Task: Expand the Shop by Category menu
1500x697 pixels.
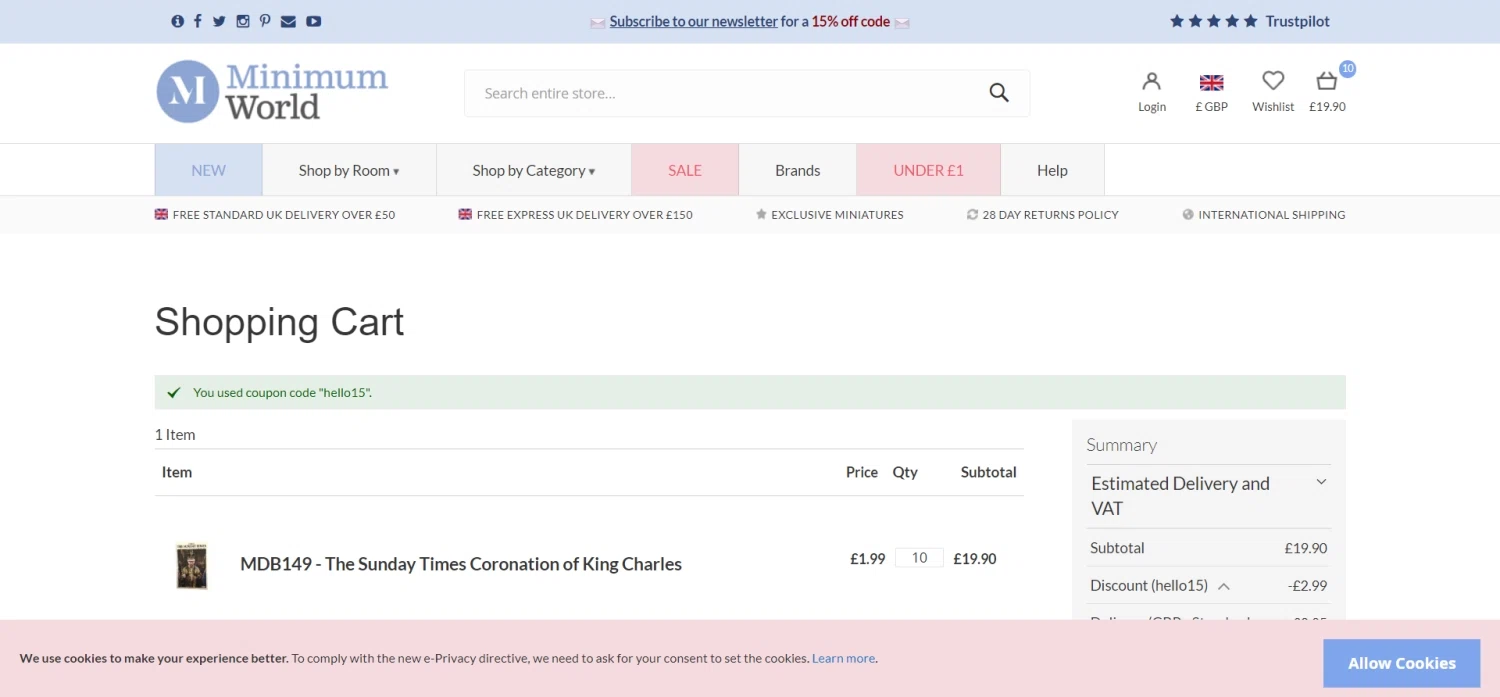Action: [534, 170]
